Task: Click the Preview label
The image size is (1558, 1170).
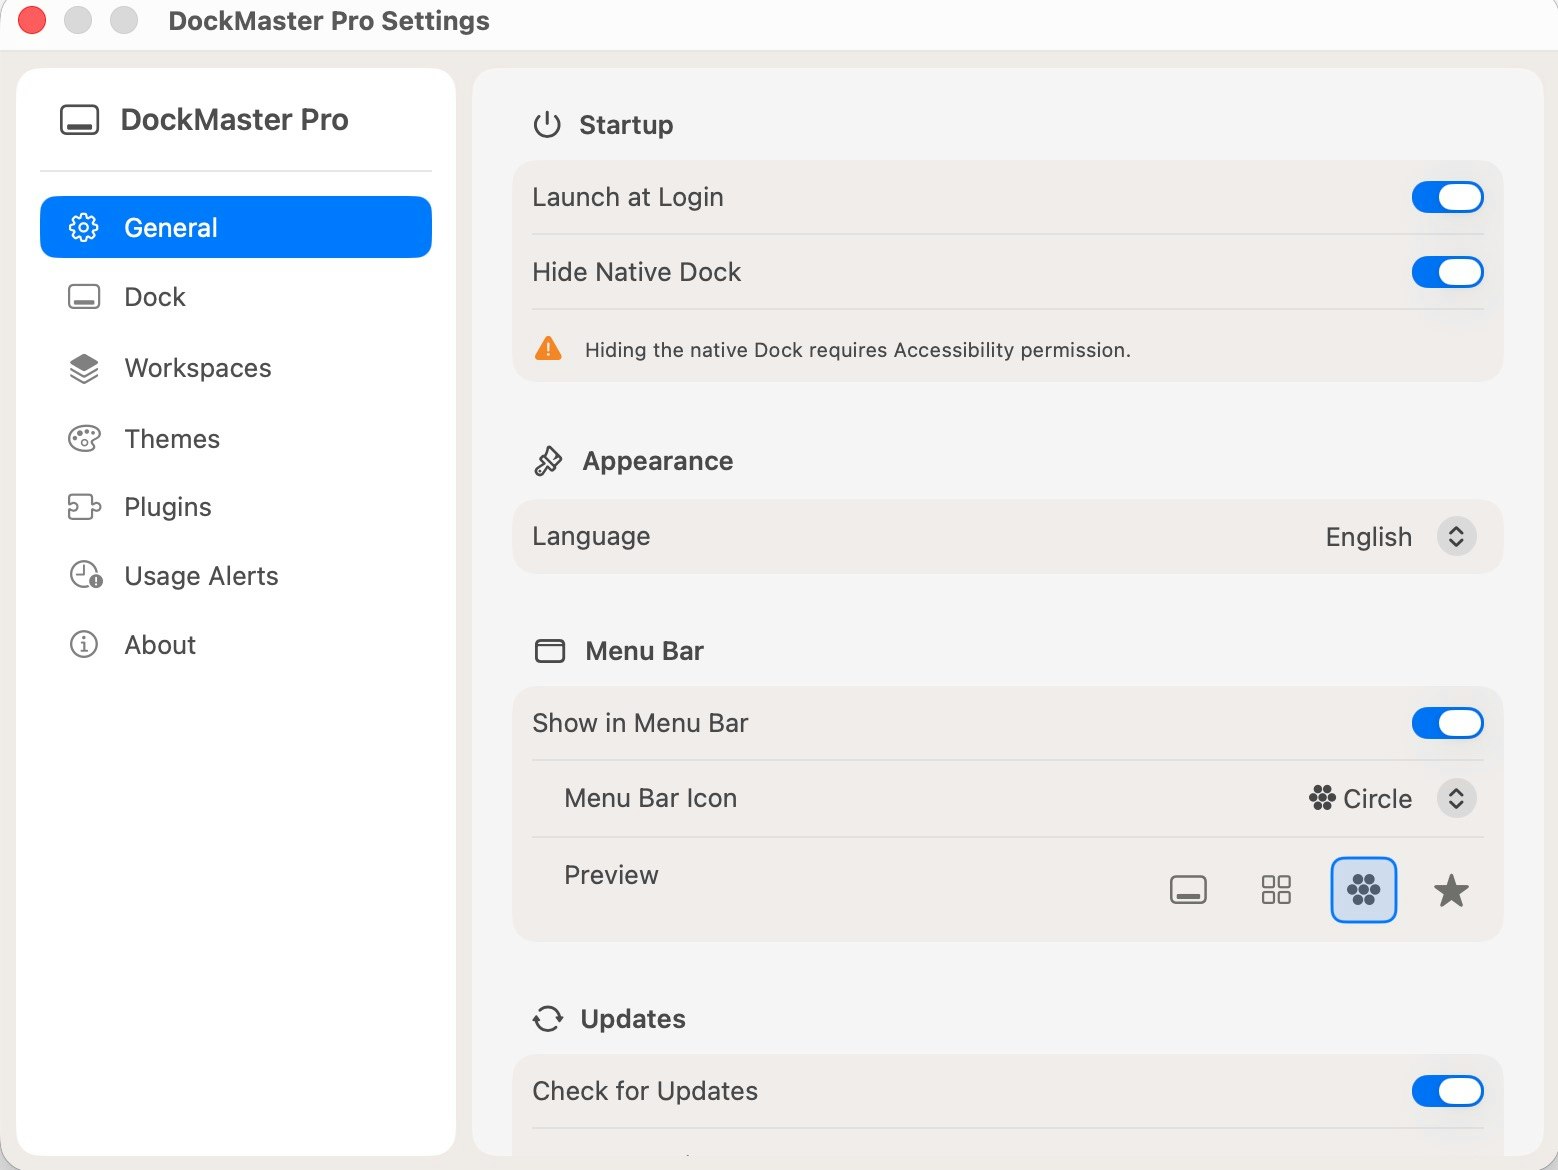Action: point(611,875)
